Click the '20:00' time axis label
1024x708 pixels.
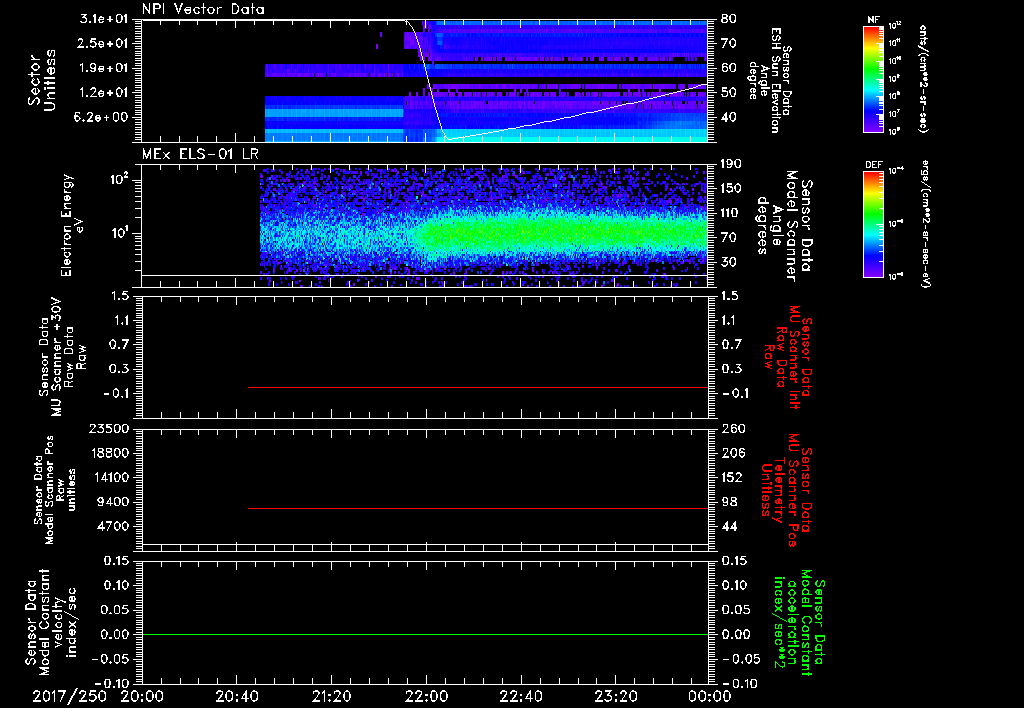tap(142, 696)
